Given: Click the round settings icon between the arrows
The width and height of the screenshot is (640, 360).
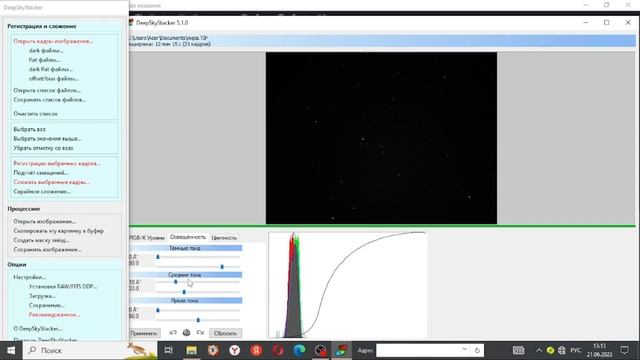Looking at the screenshot, I should [x=187, y=333].
